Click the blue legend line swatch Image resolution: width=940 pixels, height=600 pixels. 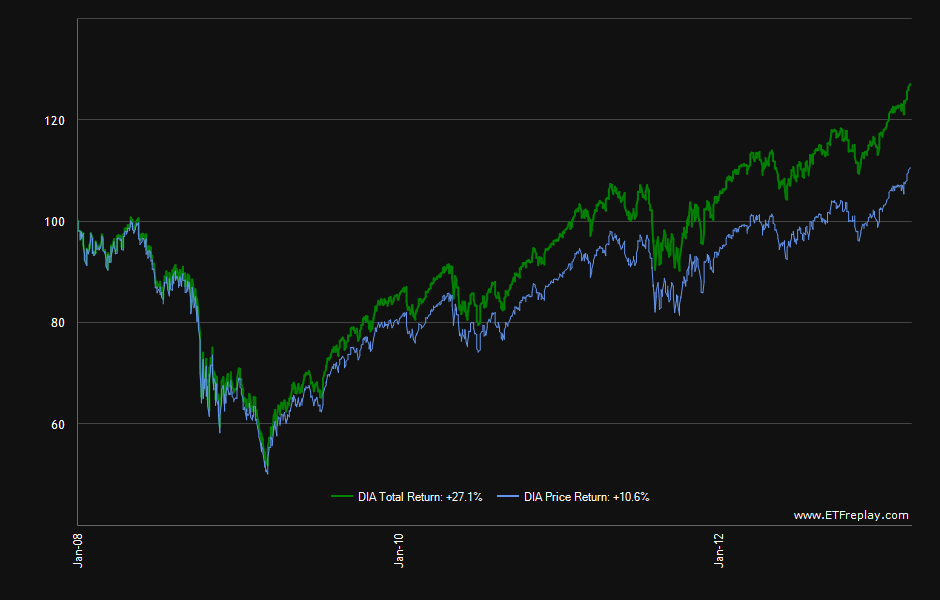point(508,496)
